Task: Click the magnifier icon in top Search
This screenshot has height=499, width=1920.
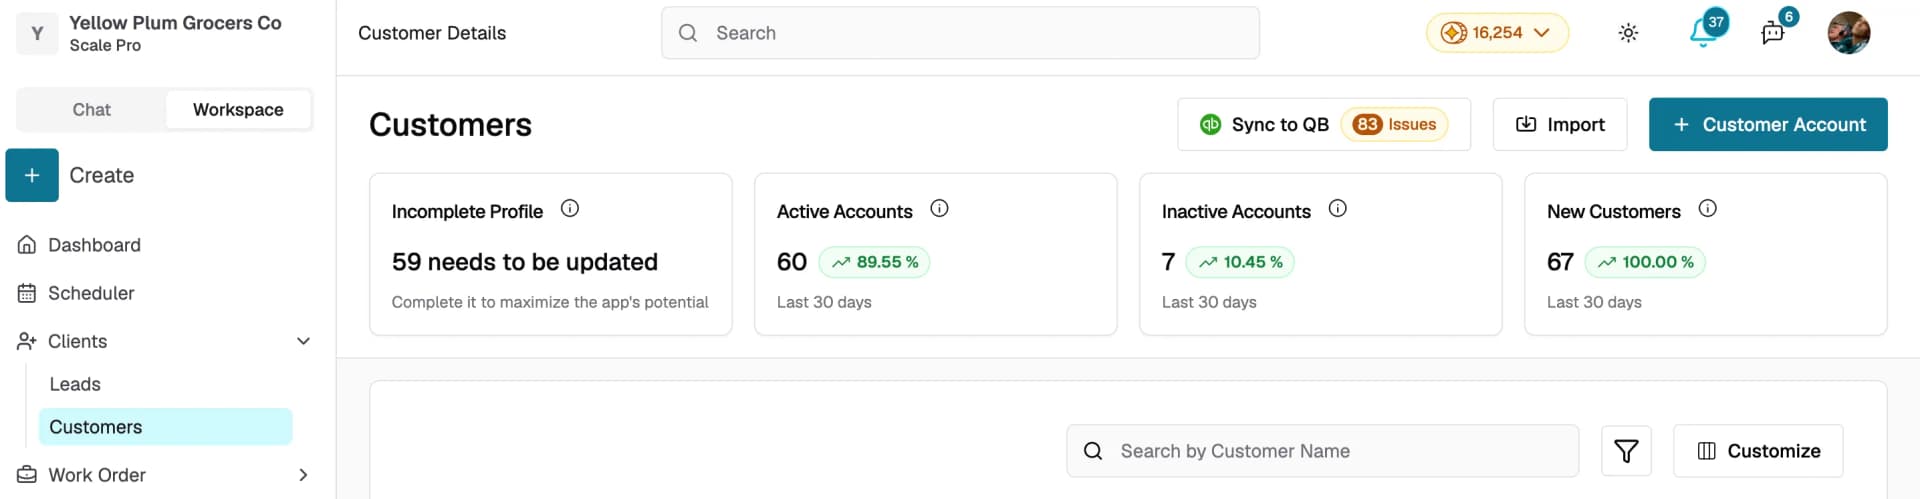Action: point(688,33)
